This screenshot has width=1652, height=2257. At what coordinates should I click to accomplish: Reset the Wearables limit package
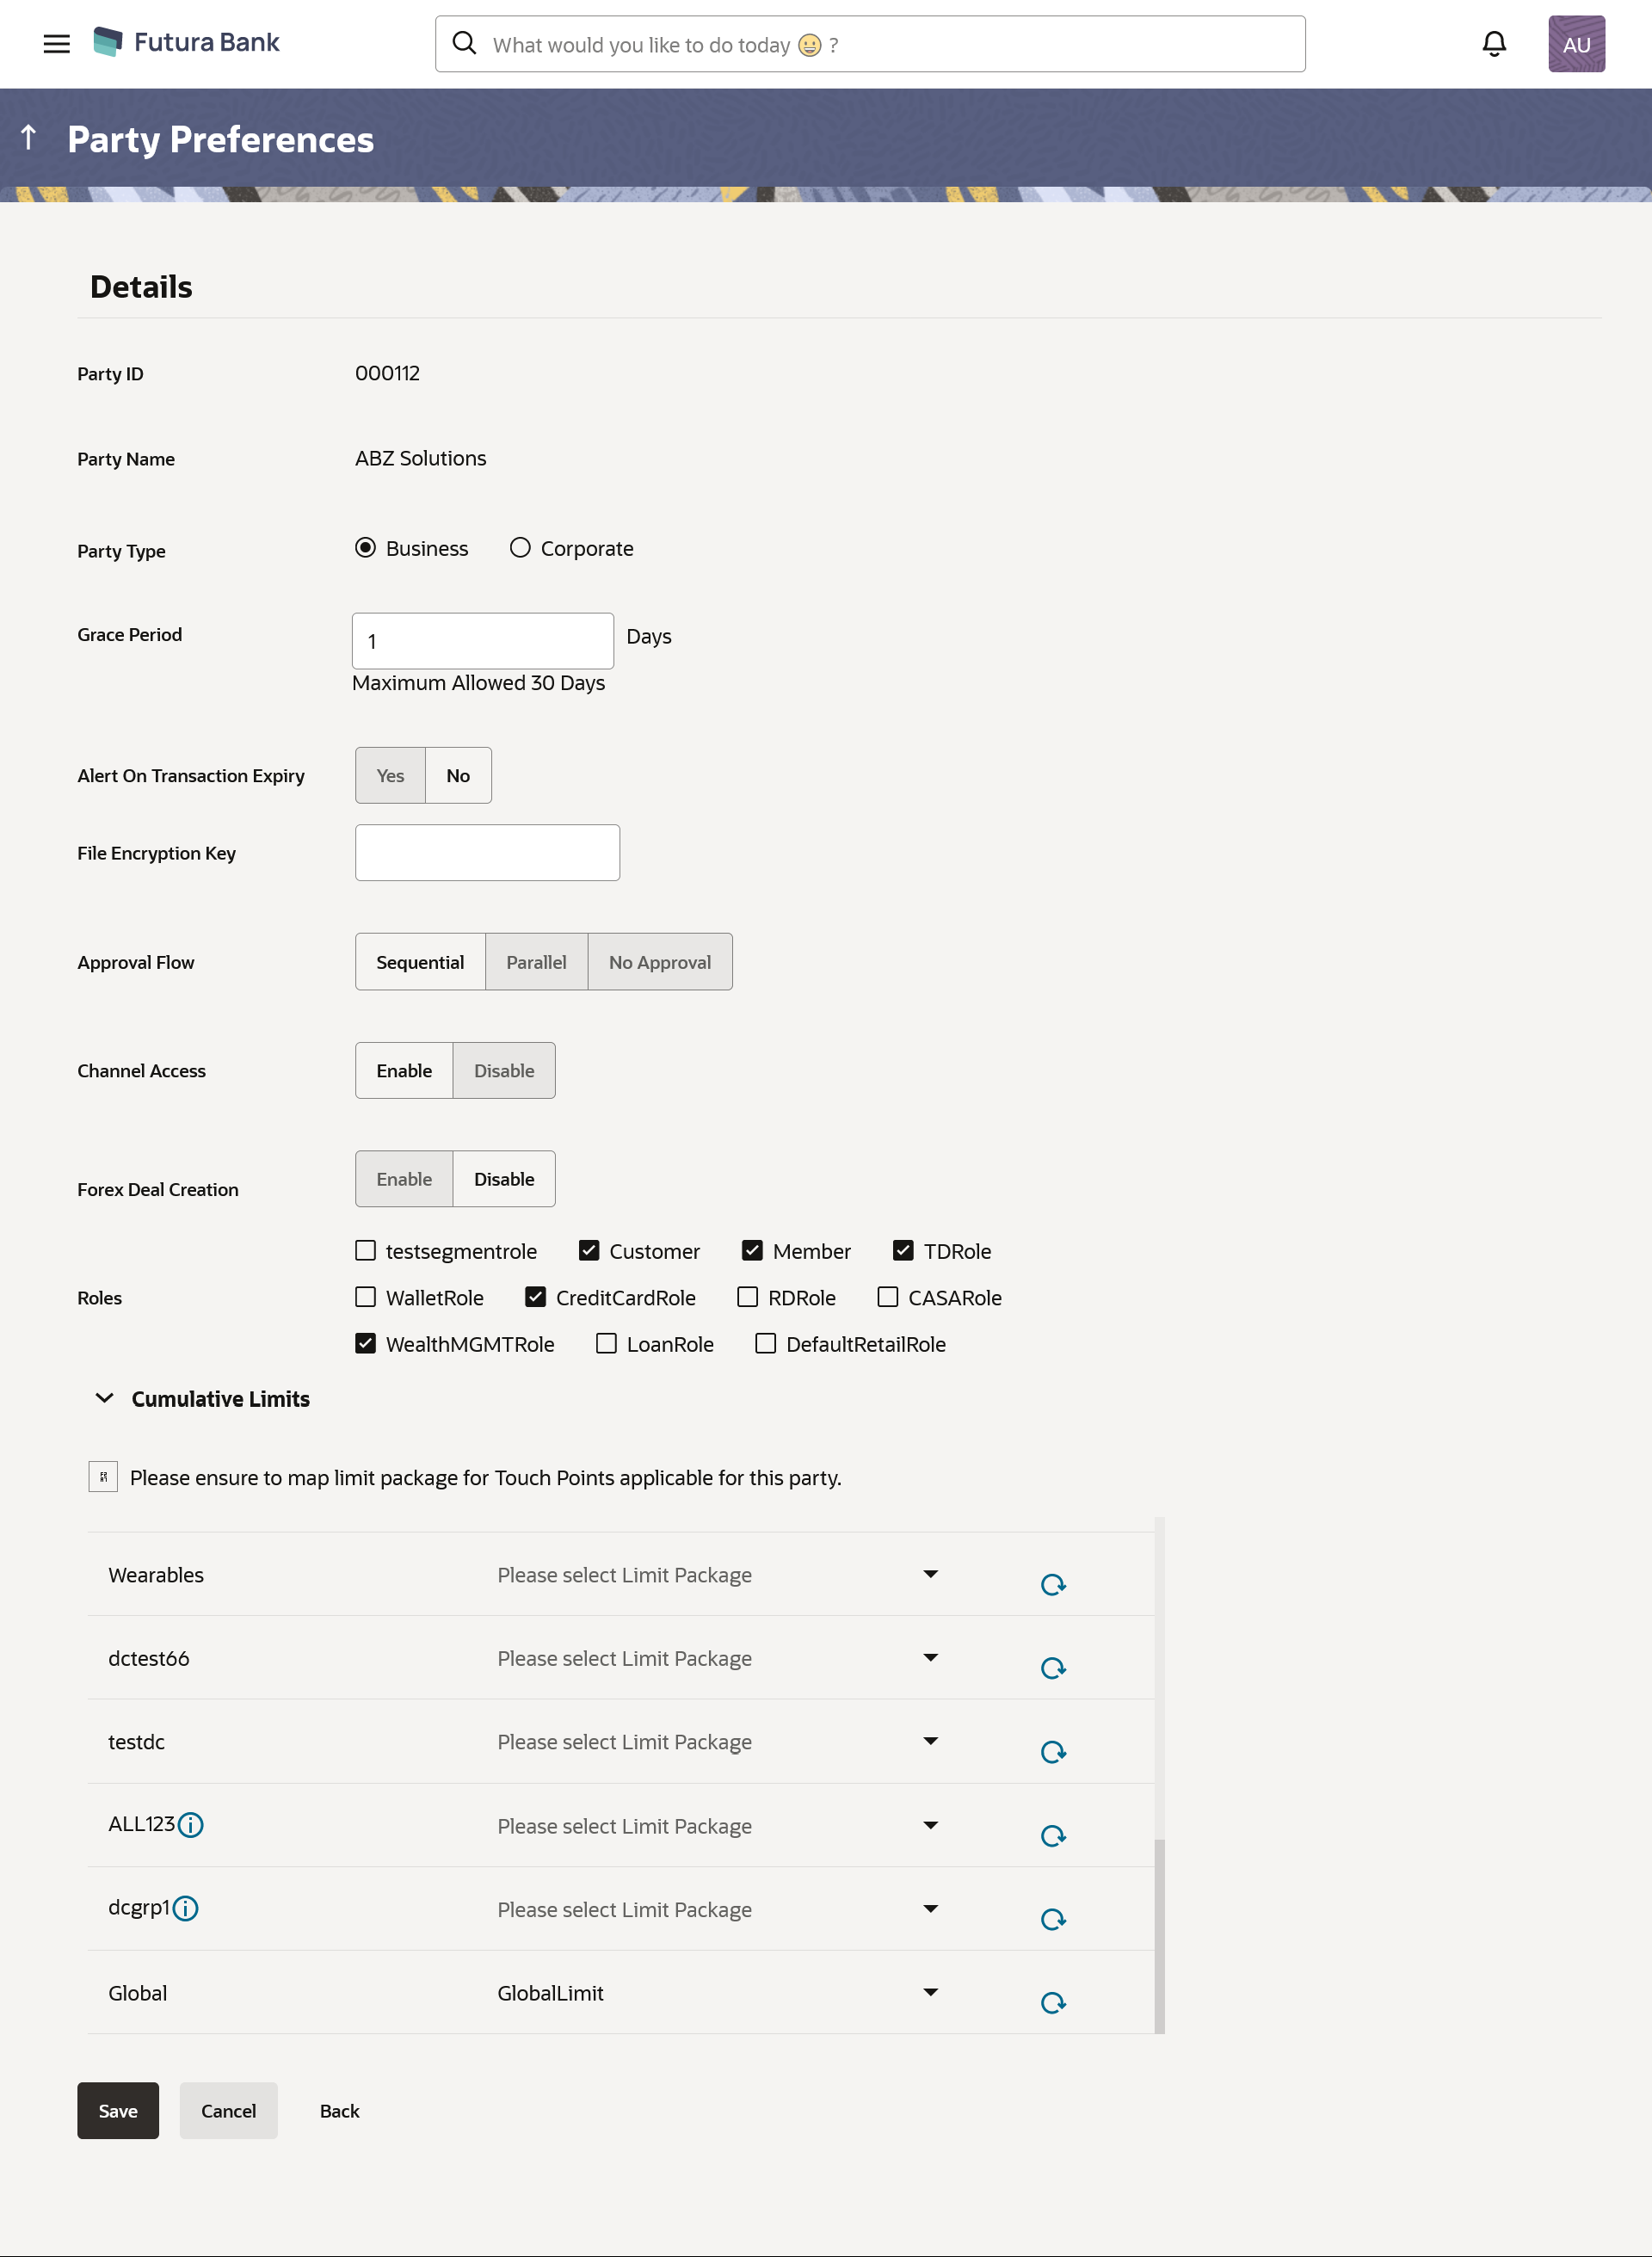(1052, 1584)
